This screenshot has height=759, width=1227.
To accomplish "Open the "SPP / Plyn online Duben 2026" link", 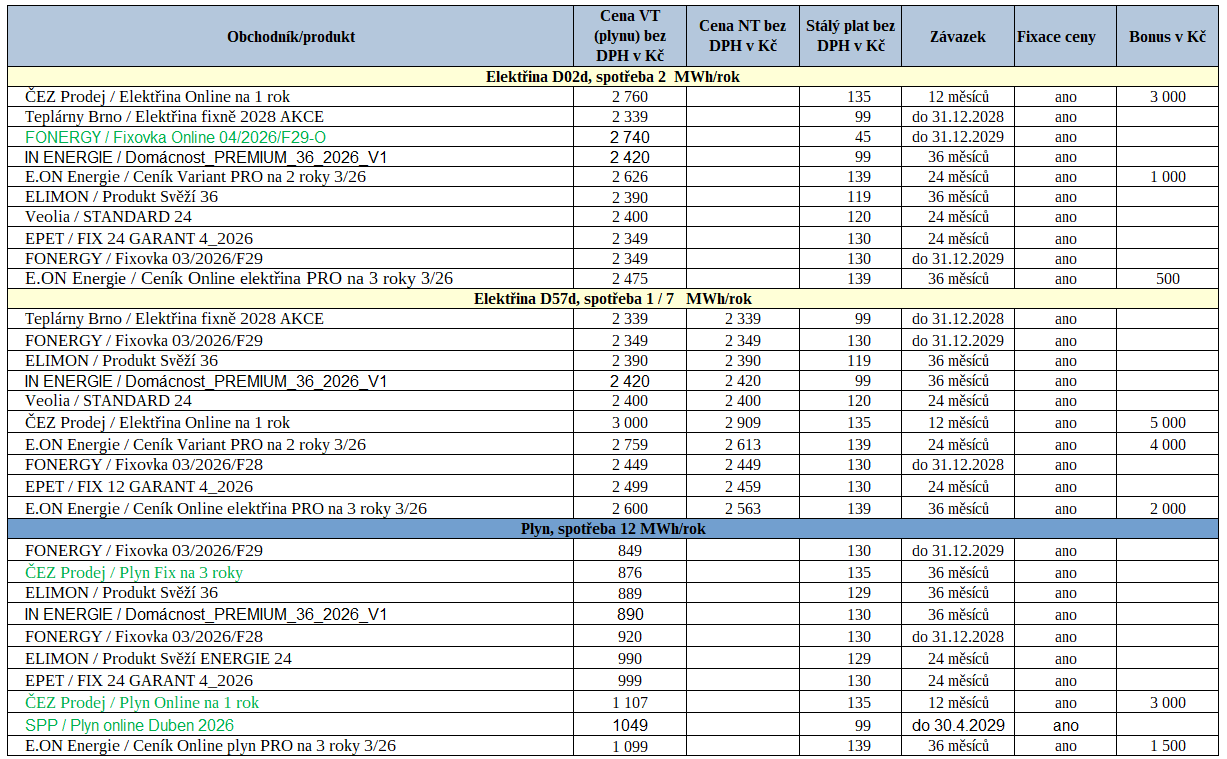I will coord(129,725).
